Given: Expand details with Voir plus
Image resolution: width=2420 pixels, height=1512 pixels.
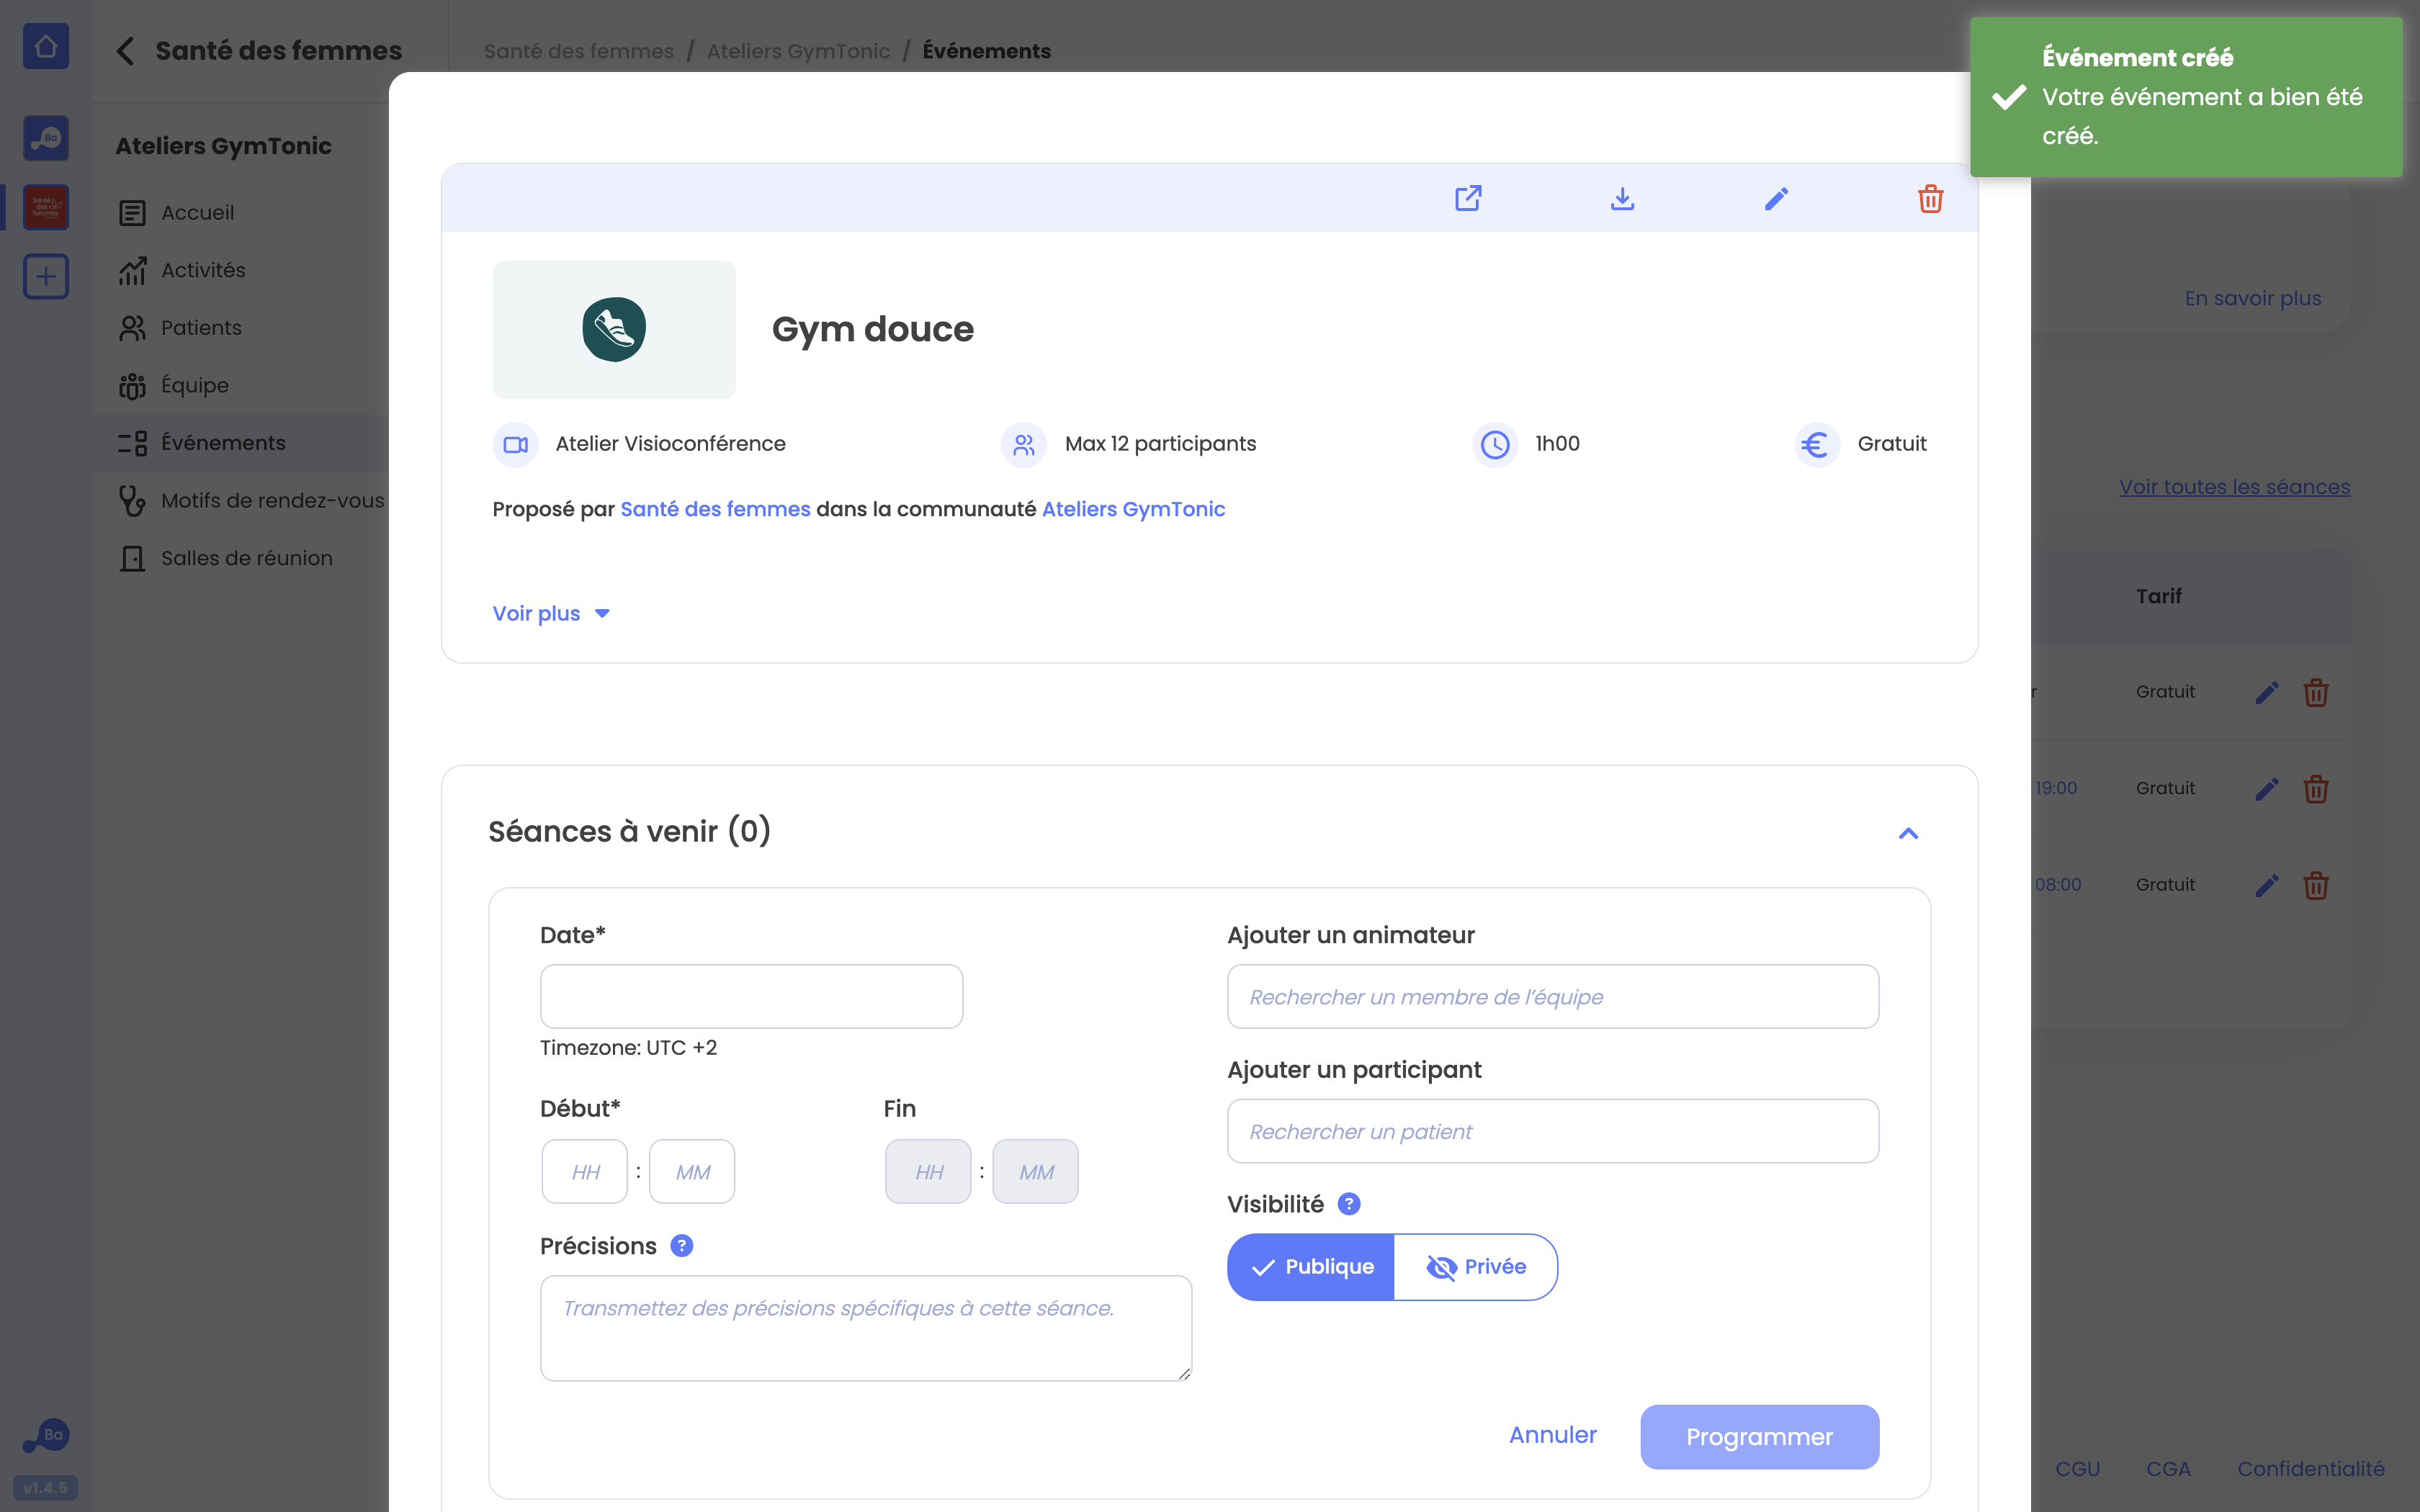Looking at the screenshot, I should pos(551,613).
